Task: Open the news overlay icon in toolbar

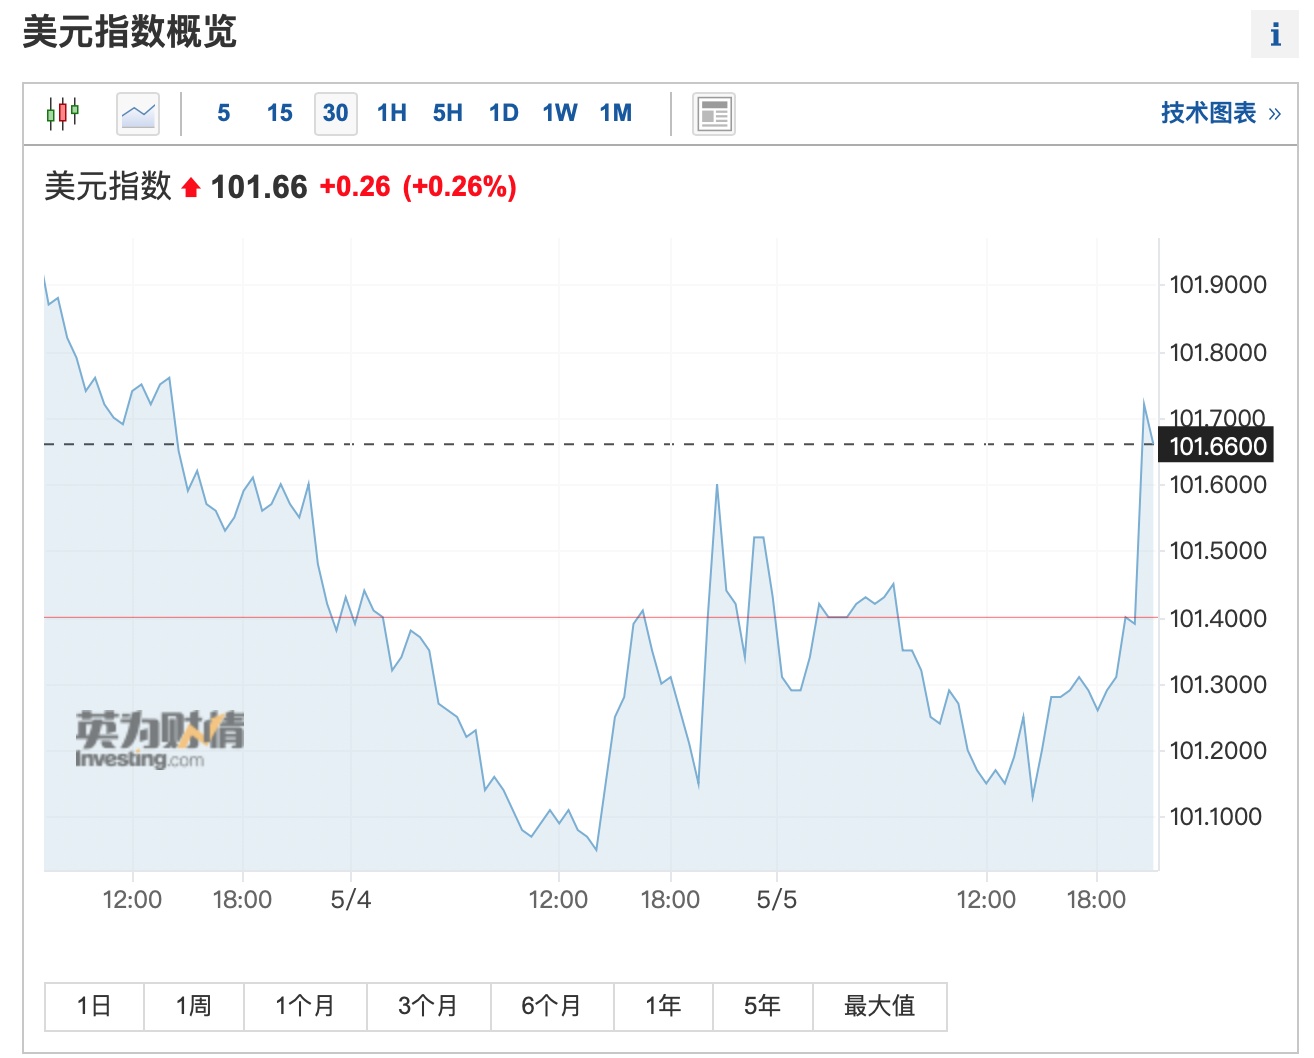Action: 714,114
